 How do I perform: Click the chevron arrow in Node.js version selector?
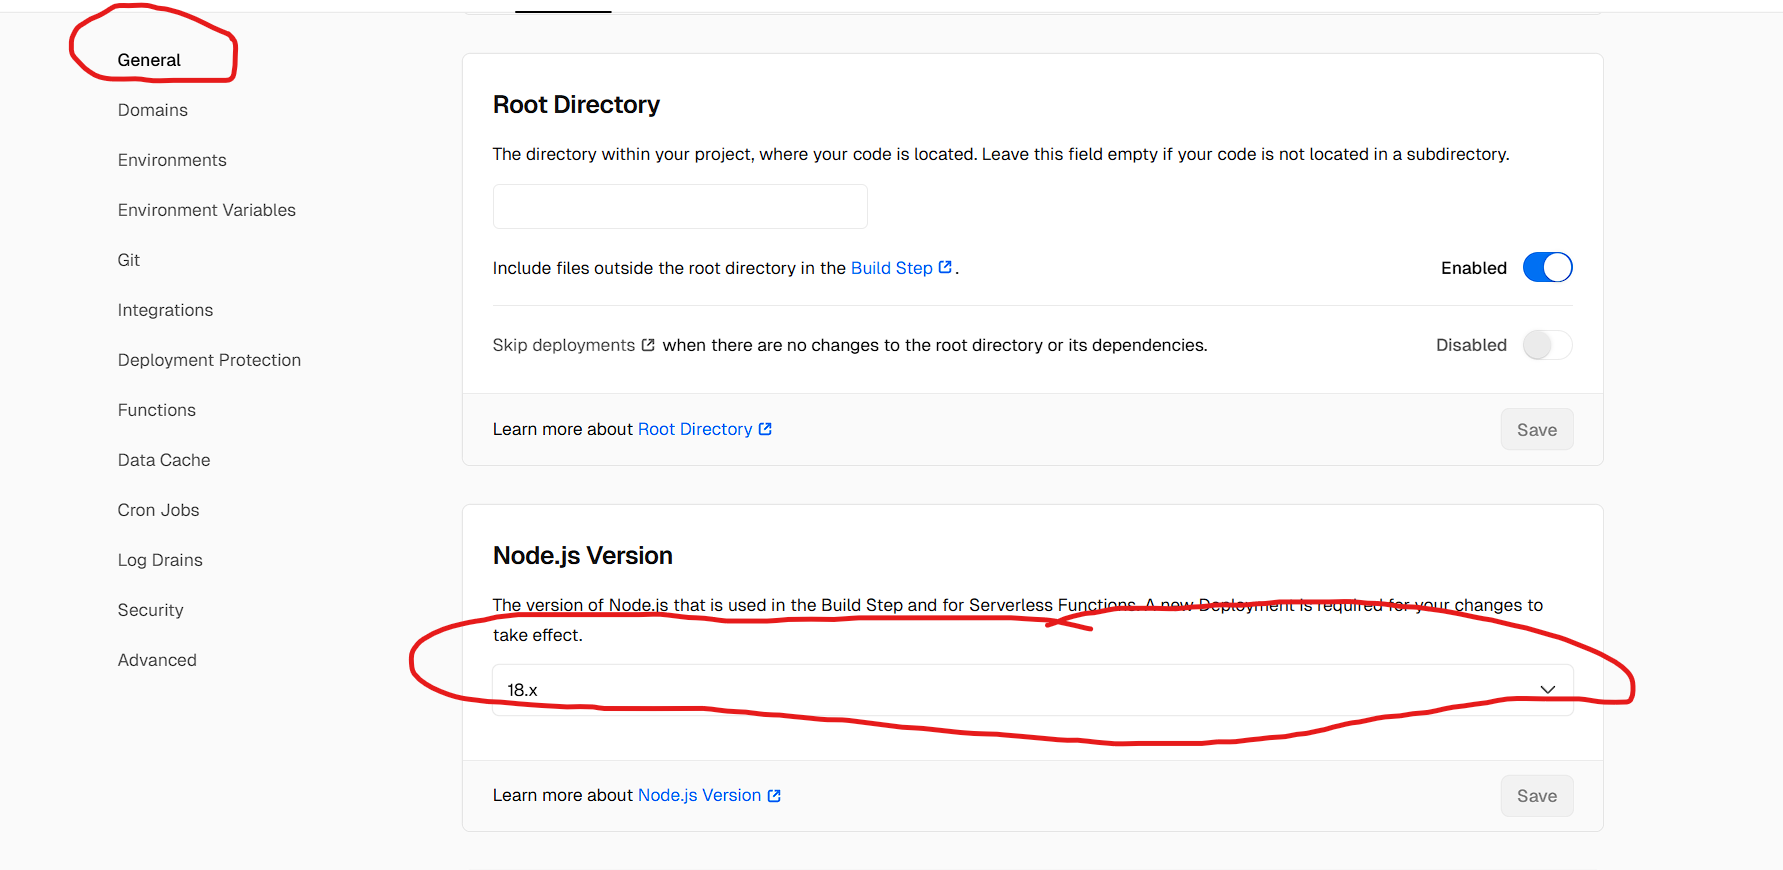pyautogui.click(x=1547, y=690)
